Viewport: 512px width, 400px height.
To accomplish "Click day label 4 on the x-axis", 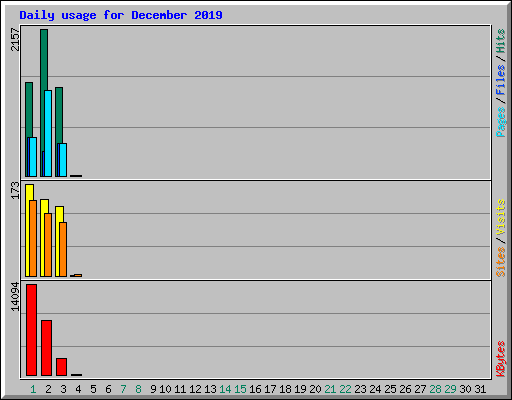I will [x=78, y=389].
